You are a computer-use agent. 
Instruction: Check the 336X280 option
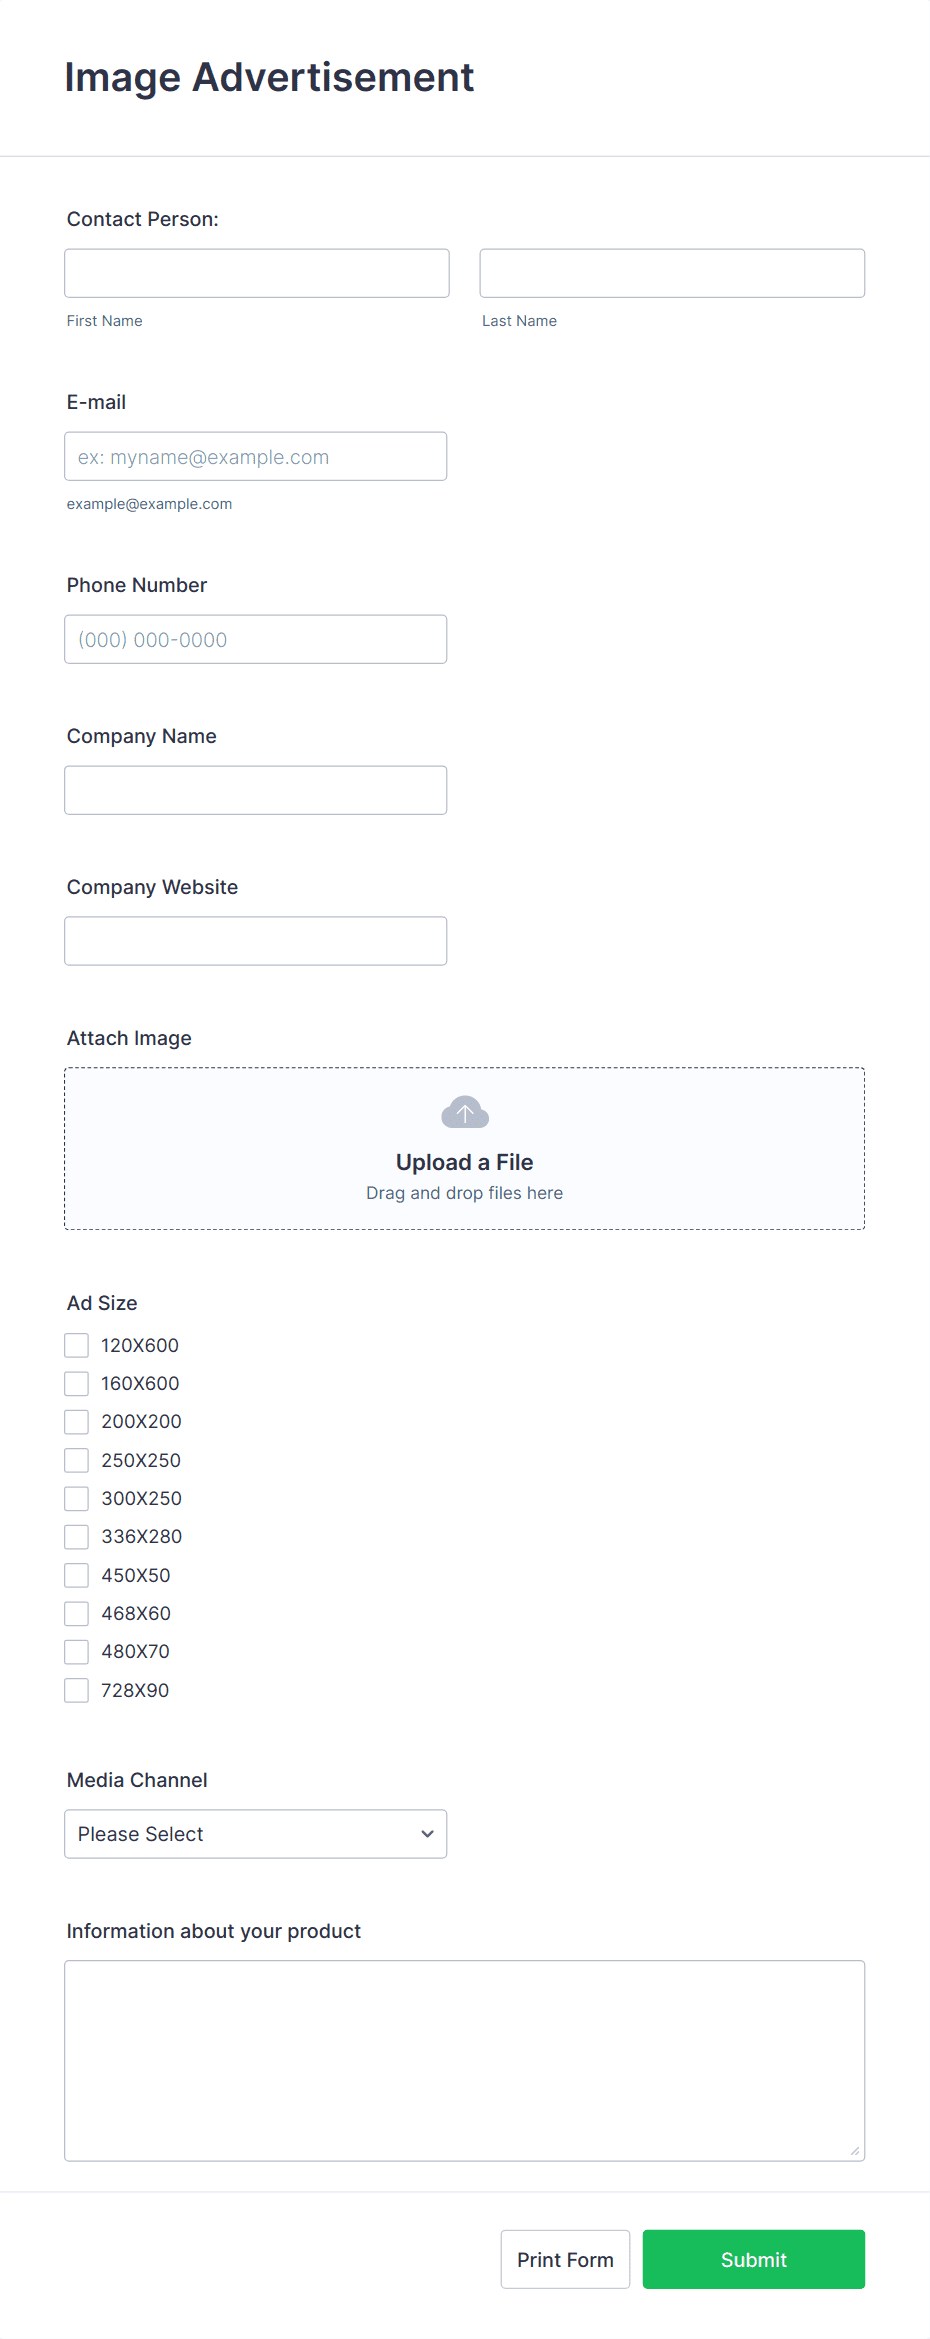pyautogui.click(x=76, y=1536)
